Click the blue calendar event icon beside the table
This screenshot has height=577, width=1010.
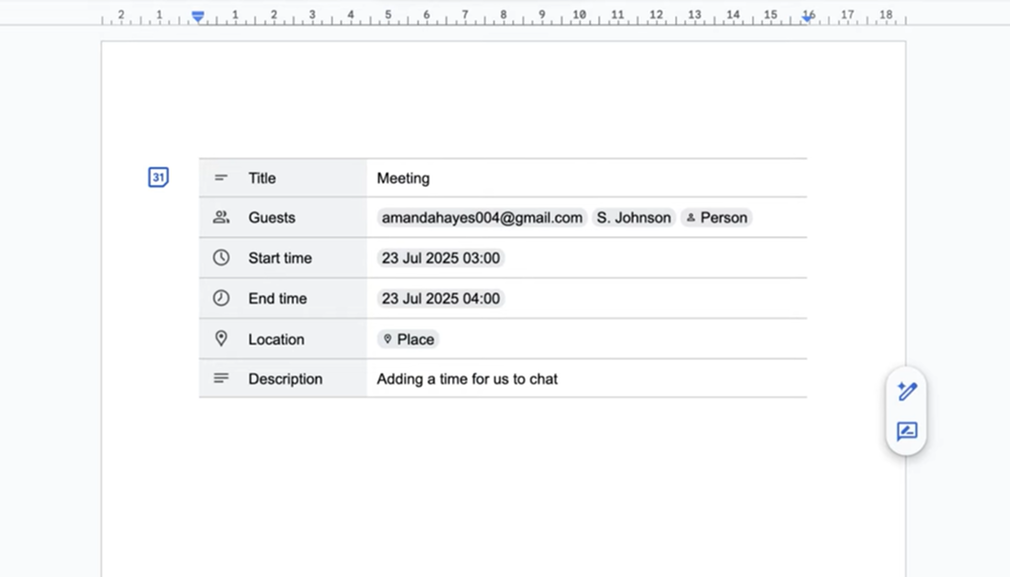click(158, 176)
